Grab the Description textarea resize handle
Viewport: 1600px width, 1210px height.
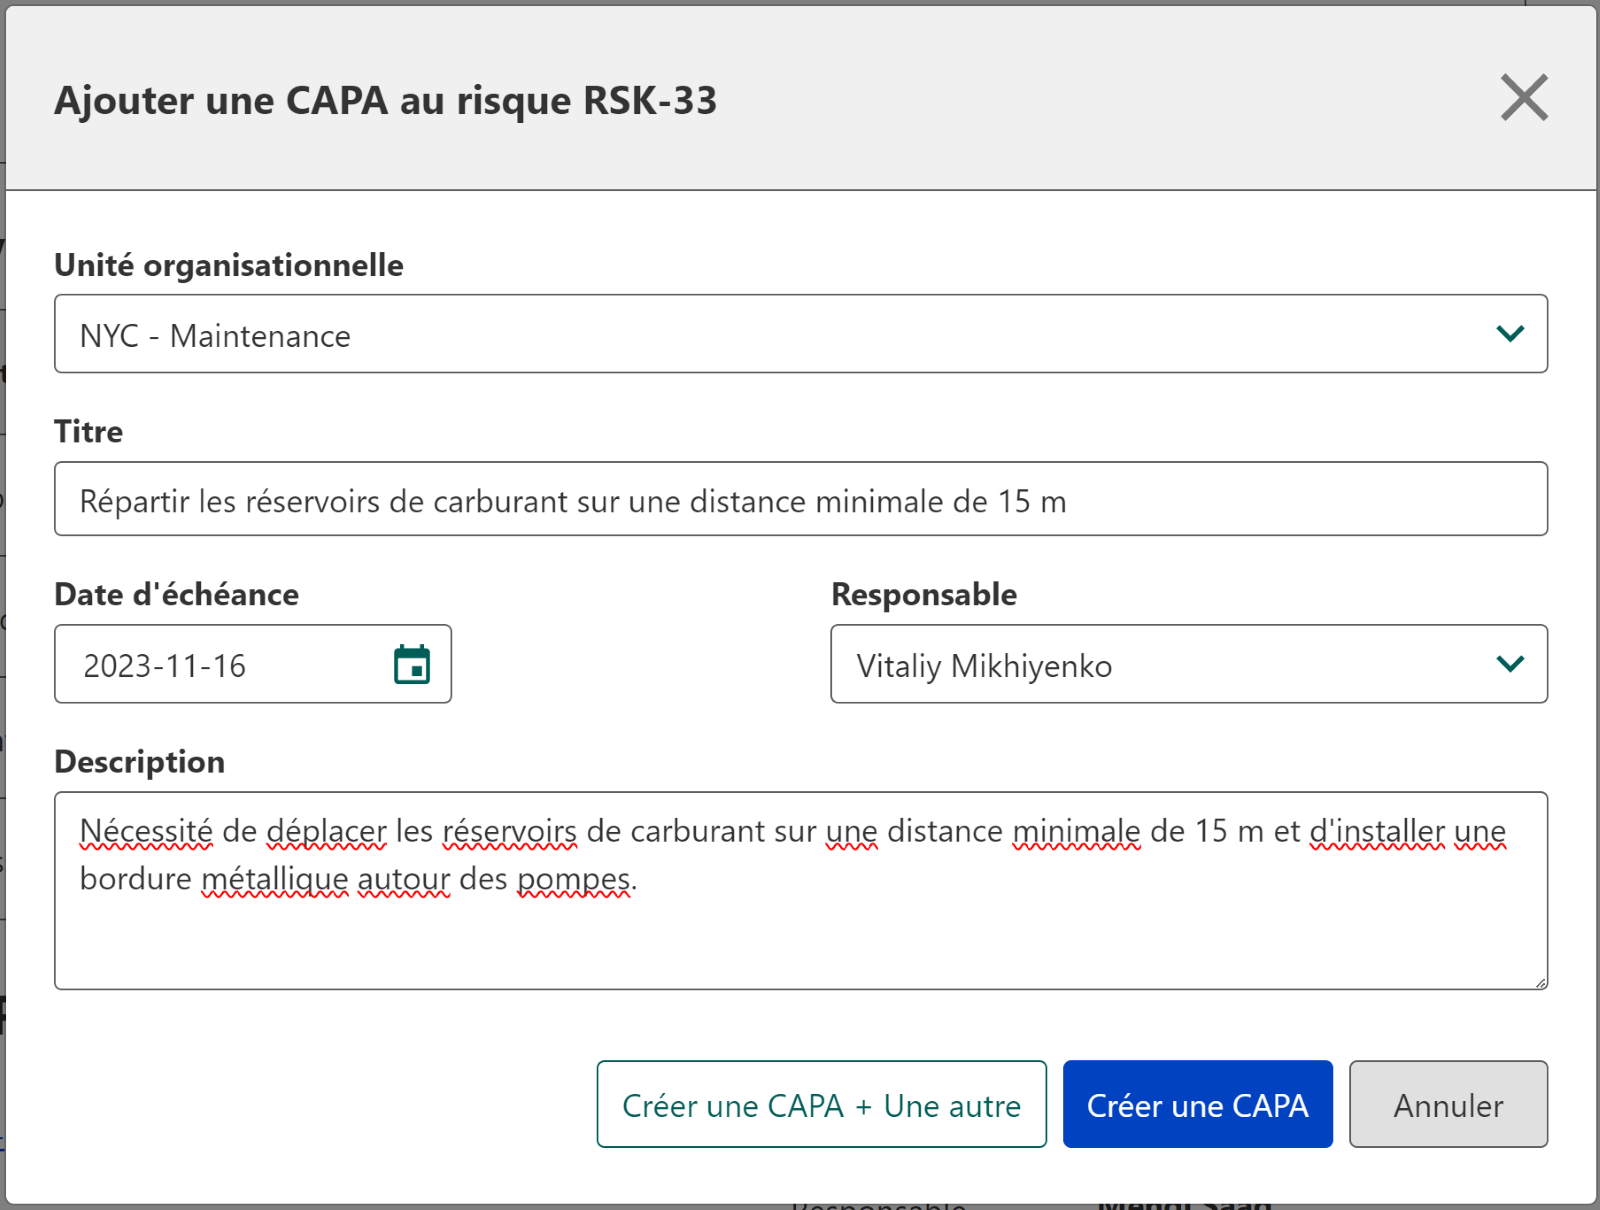(1540, 983)
